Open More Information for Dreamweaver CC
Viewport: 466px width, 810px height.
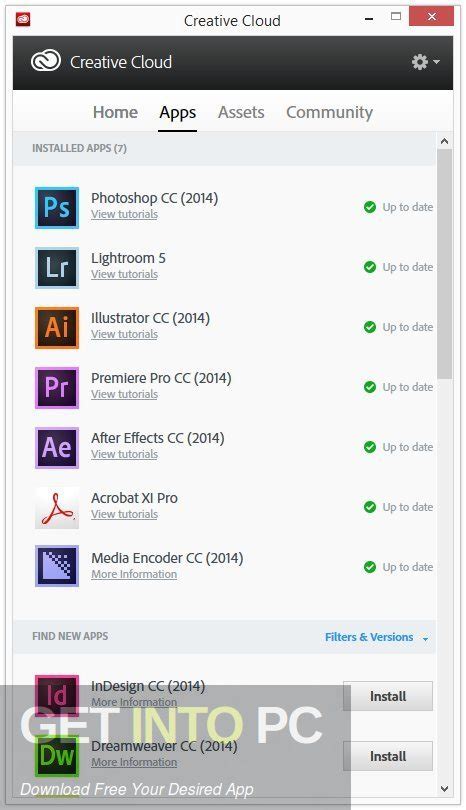pos(134,762)
